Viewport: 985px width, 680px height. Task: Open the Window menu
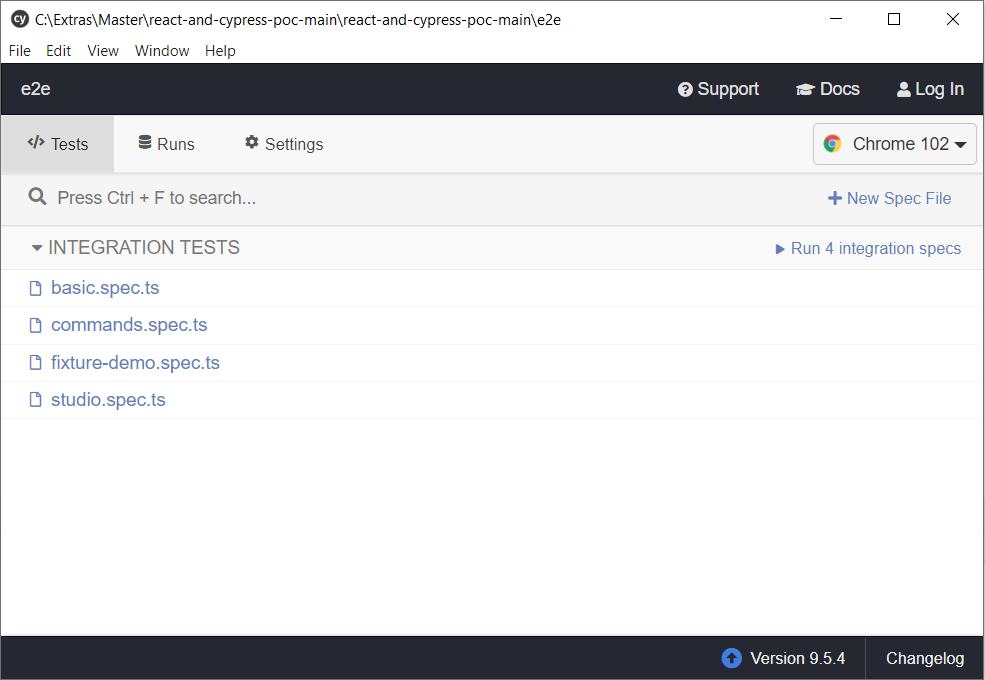click(x=162, y=50)
